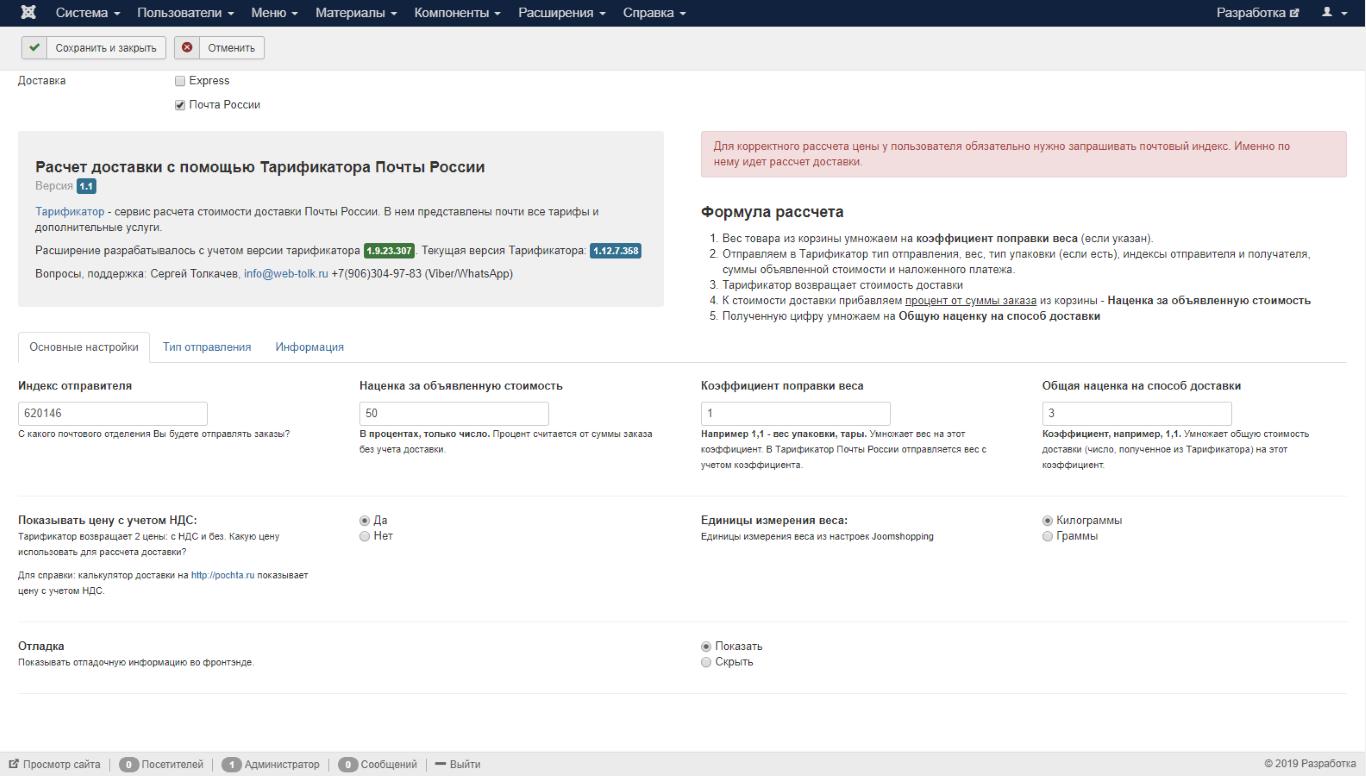
Task: Click the Посетителей counter badge
Action: pos(129,765)
